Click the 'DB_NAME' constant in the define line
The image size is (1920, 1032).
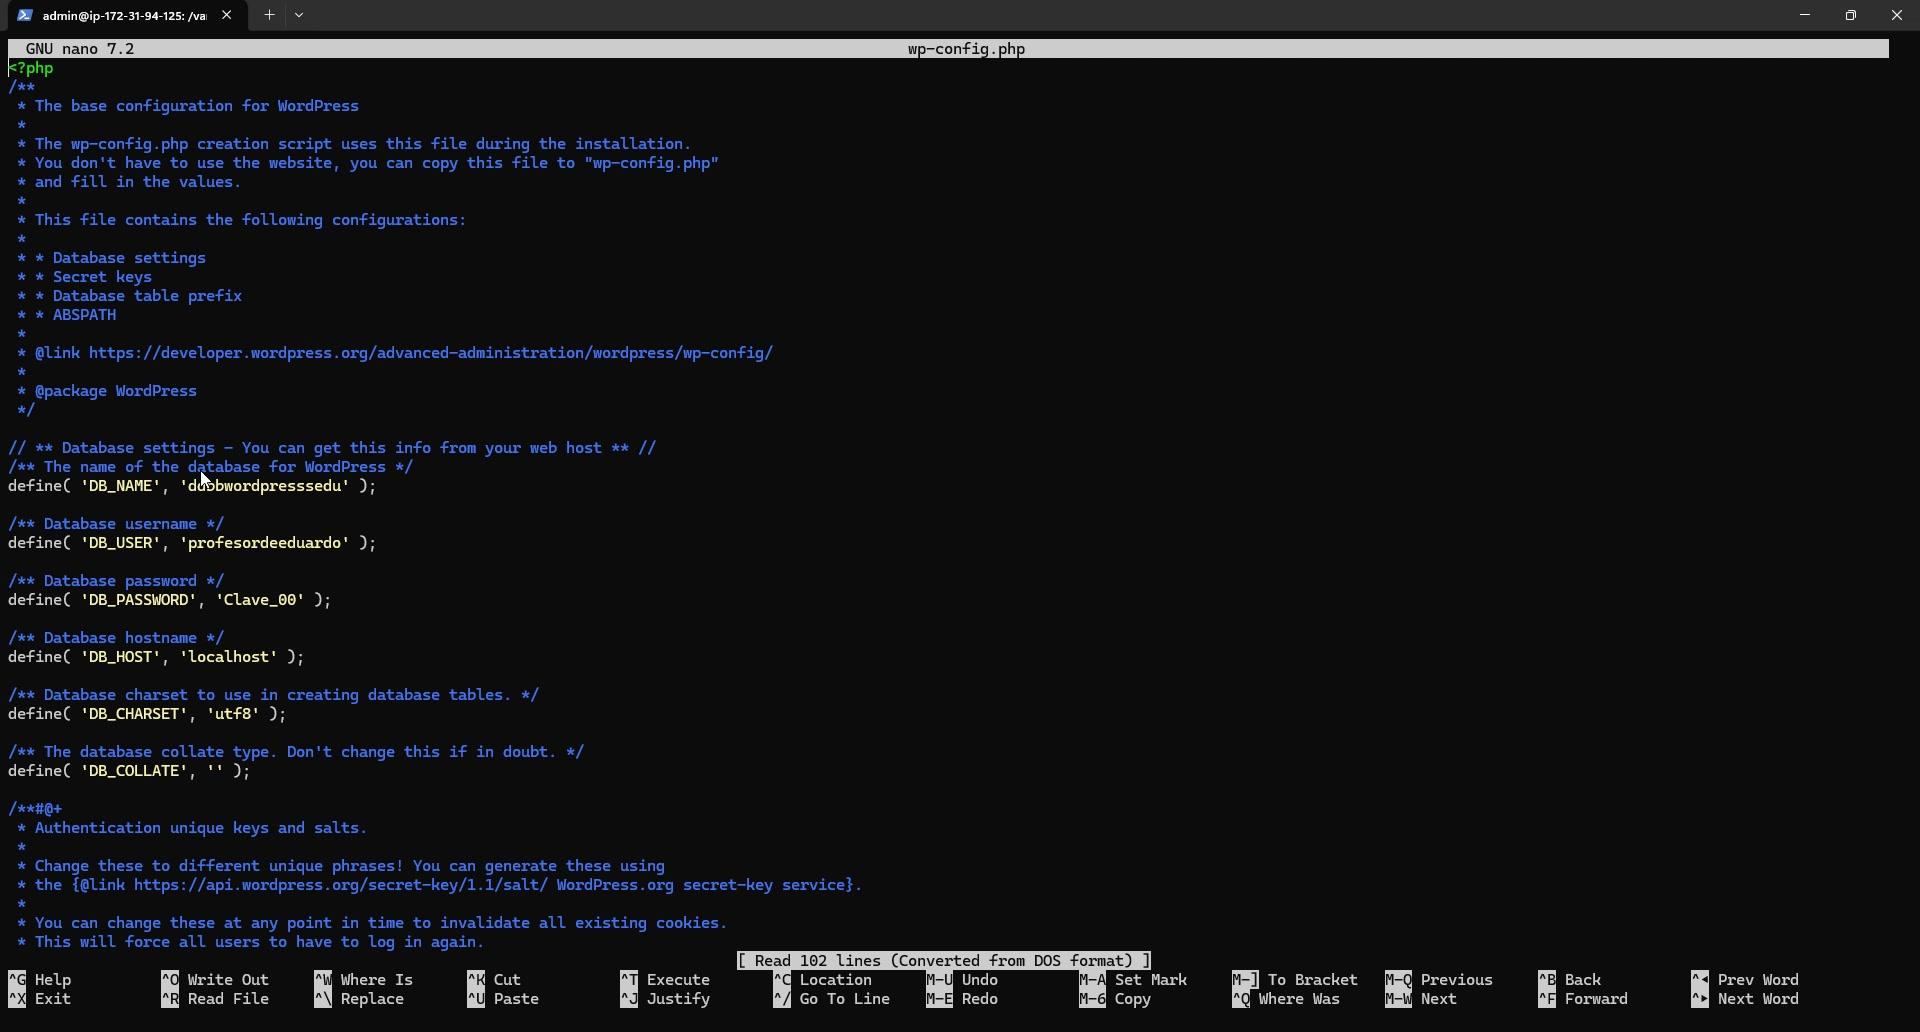click(x=121, y=486)
